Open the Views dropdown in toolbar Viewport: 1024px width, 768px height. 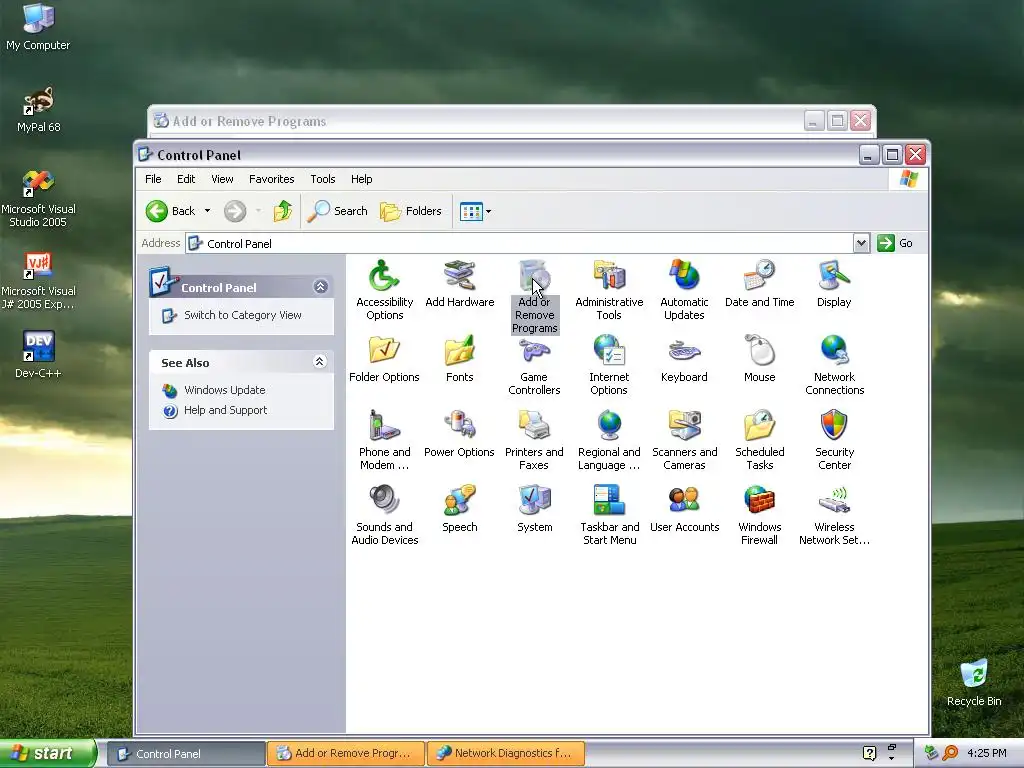point(475,211)
